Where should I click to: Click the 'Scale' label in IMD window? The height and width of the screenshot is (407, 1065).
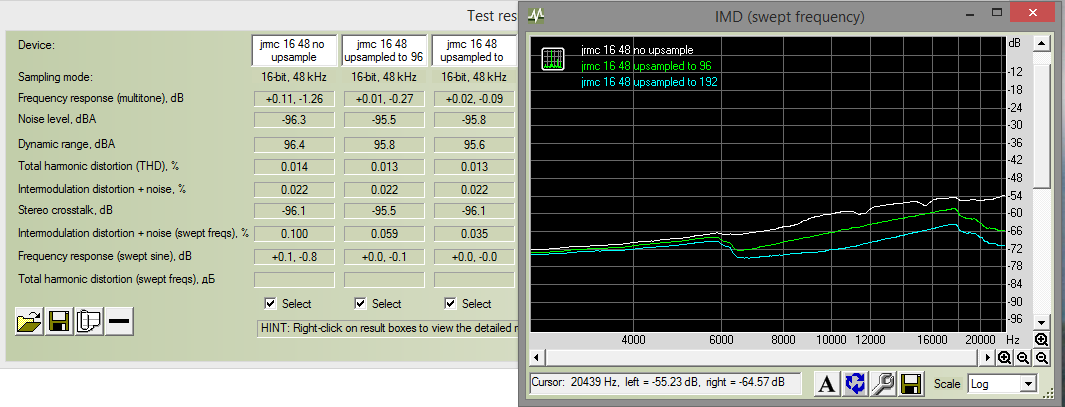[947, 384]
